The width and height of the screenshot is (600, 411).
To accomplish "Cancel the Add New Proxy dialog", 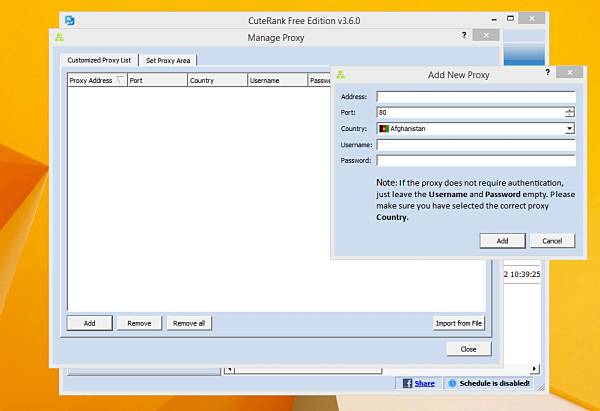I will (x=552, y=241).
